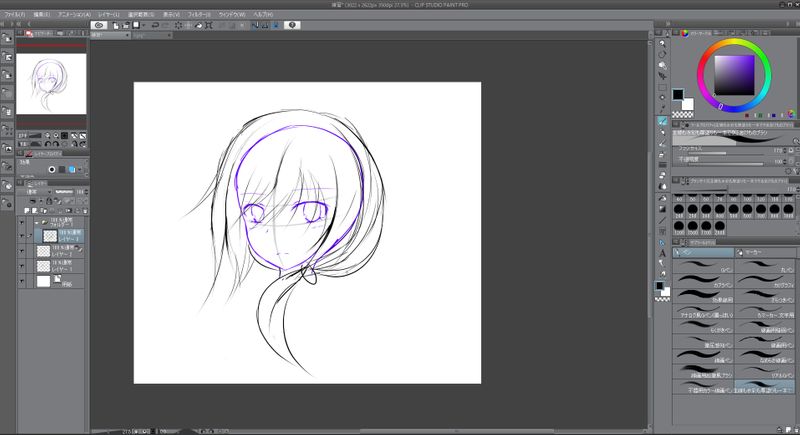Toggle visibility of the paper layer
This screenshot has width=800, height=435.
click(22, 282)
